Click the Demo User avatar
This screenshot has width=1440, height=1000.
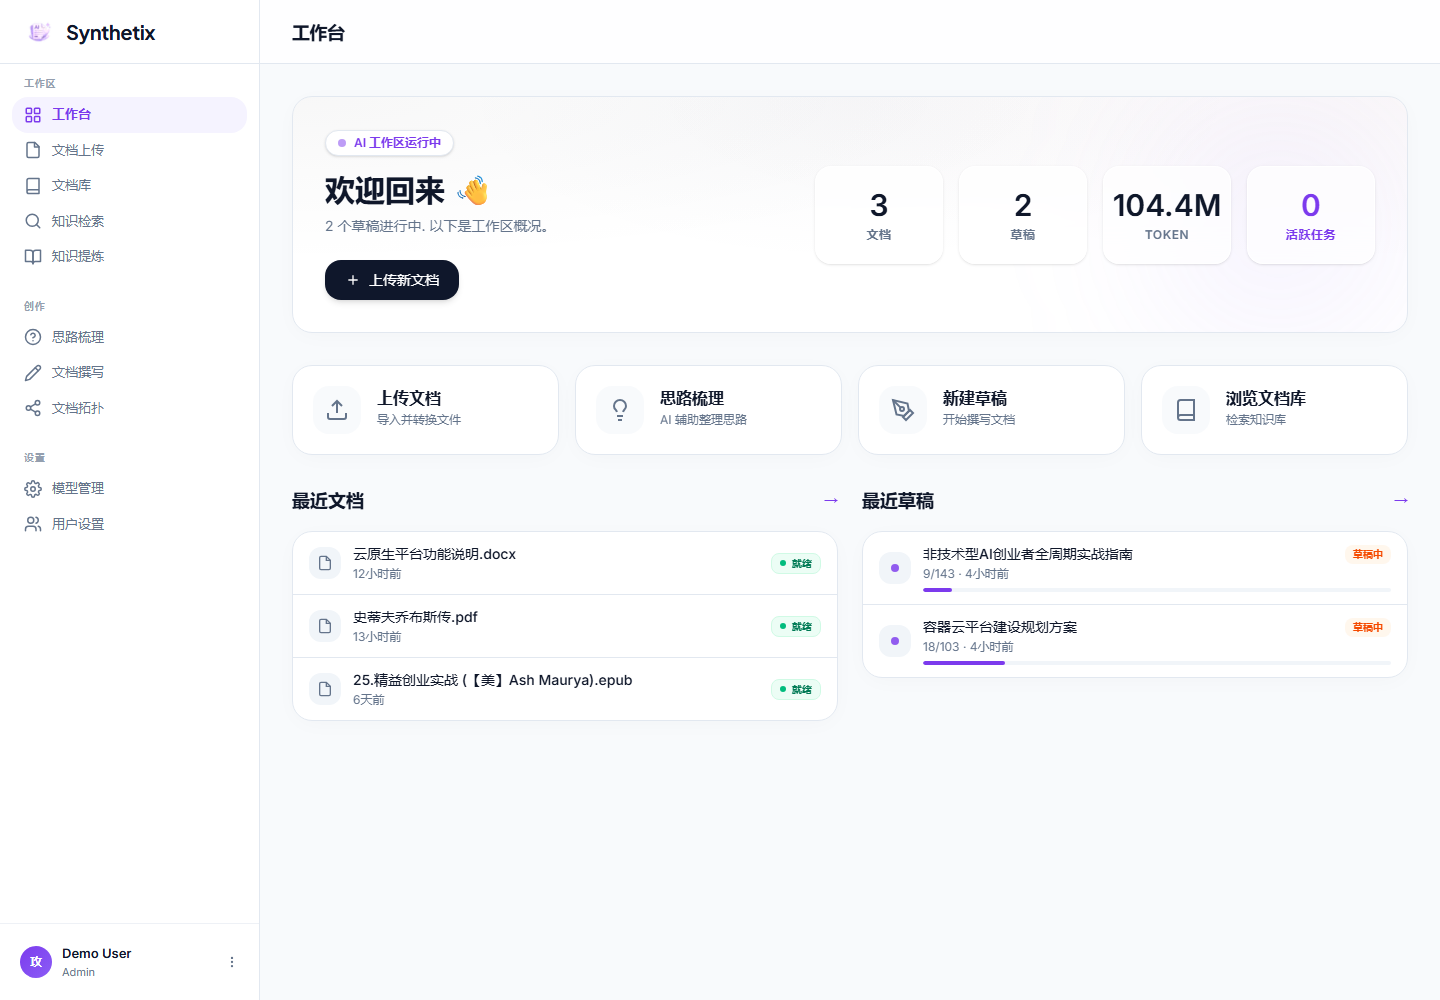click(x=36, y=962)
